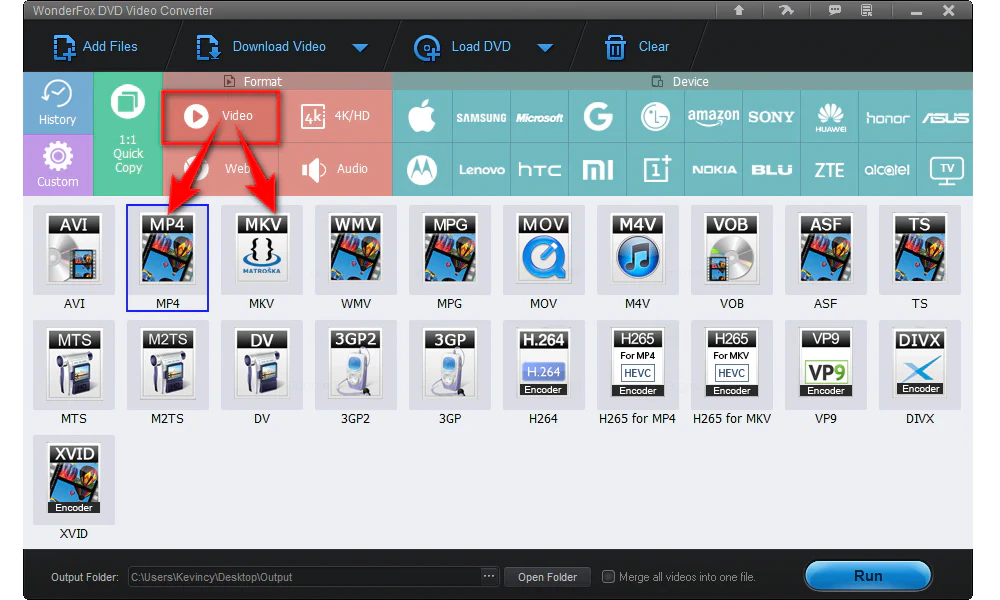Open Lenovo device presets
Image resolution: width=1000 pixels, height=600 pixels.
tap(481, 170)
